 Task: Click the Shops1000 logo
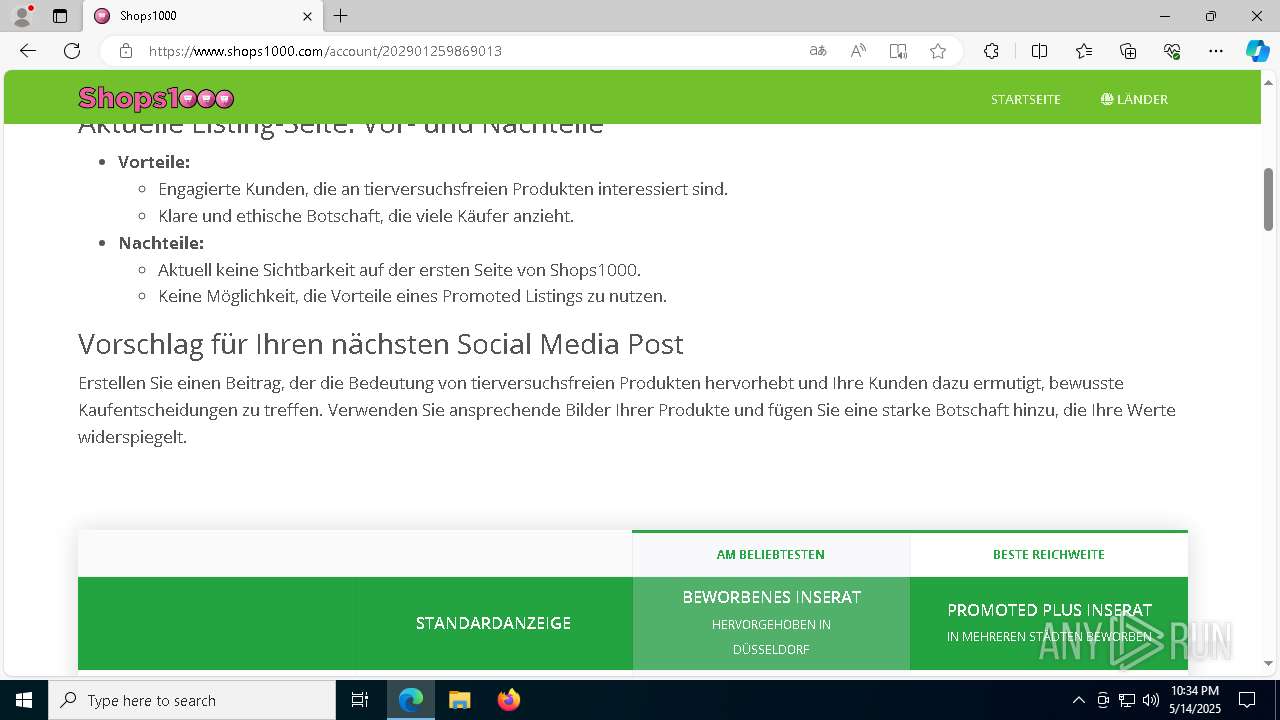click(x=156, y=98)
